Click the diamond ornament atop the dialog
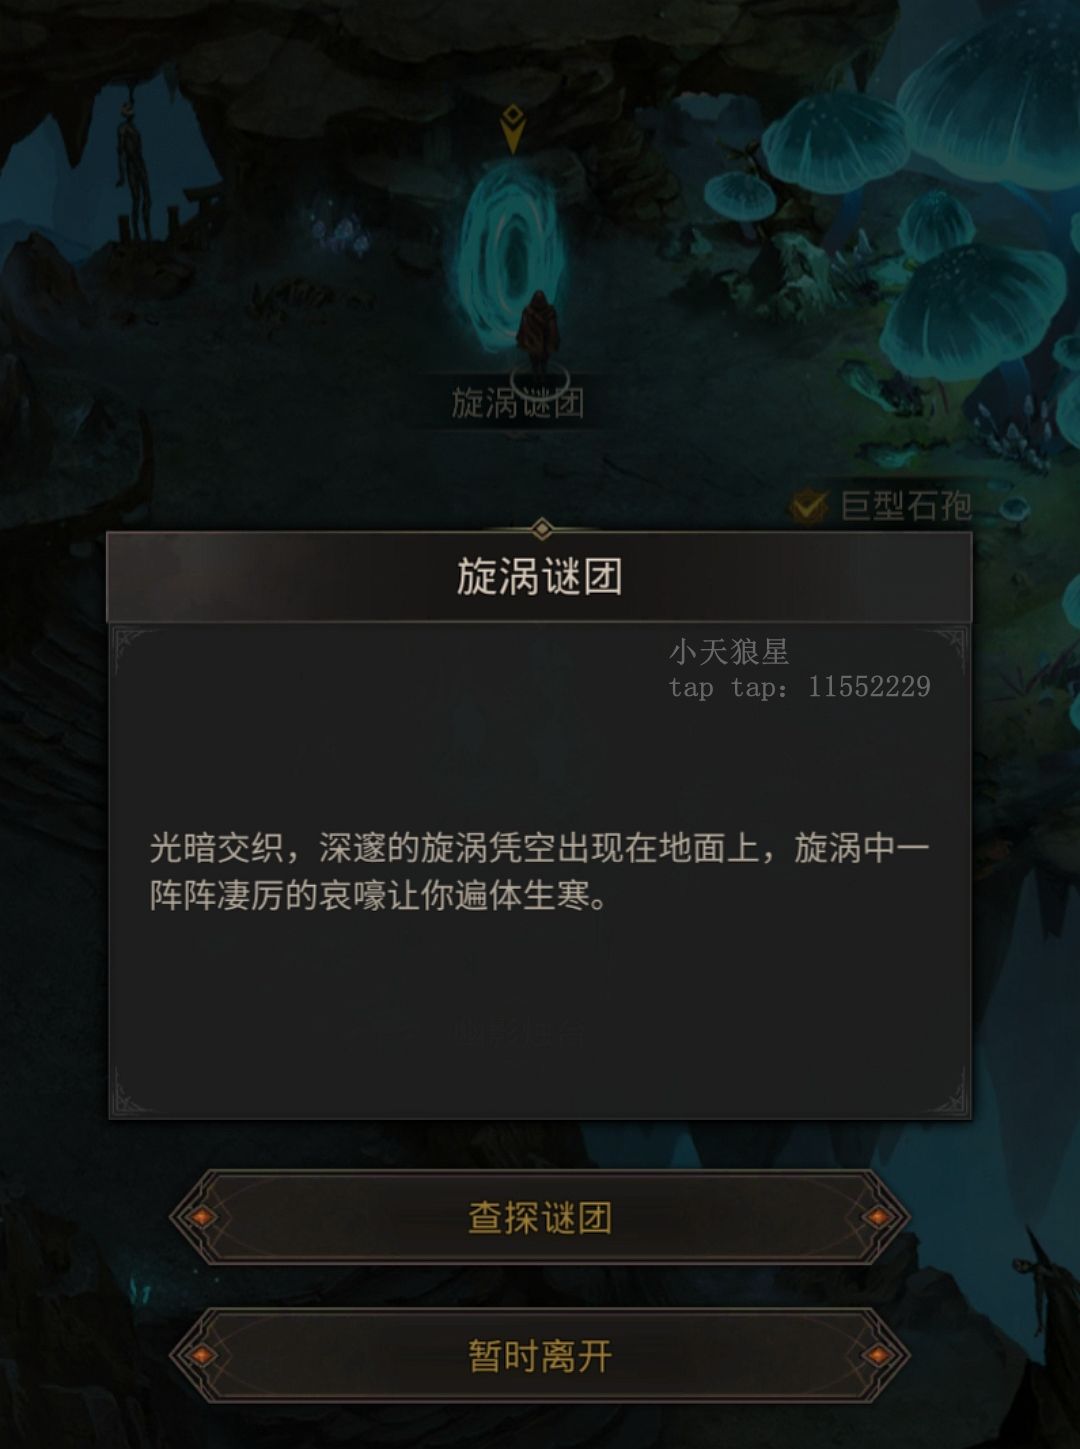This screenshot has width=1080, height=1449. pos(541,528)
